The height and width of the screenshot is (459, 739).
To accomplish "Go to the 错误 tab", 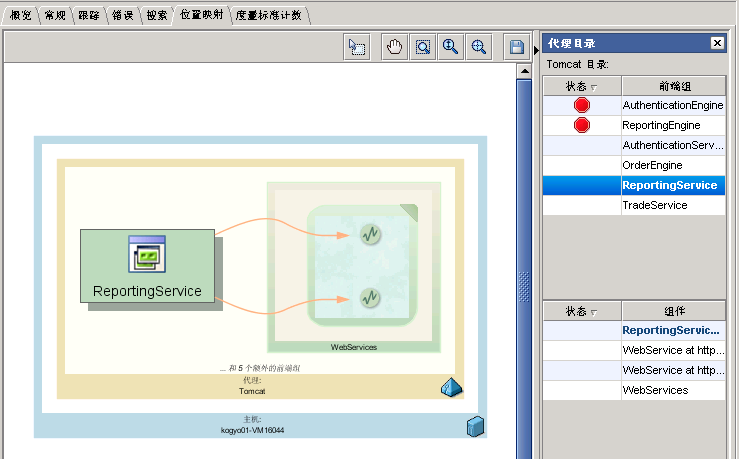I will tap(123, 15).
